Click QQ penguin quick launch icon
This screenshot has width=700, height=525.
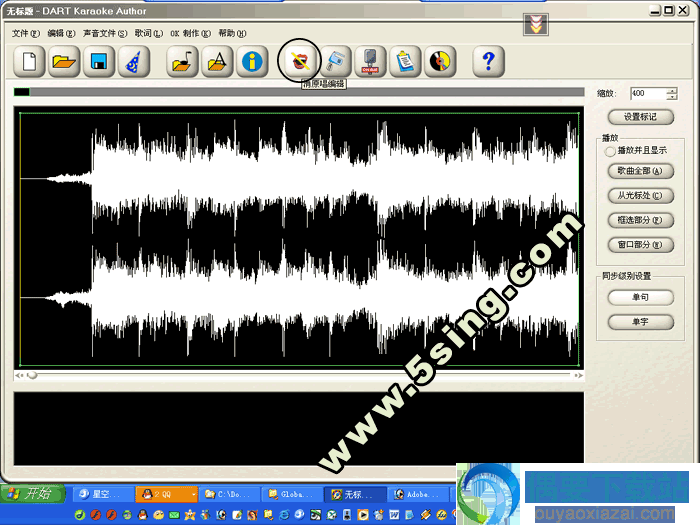142,515
